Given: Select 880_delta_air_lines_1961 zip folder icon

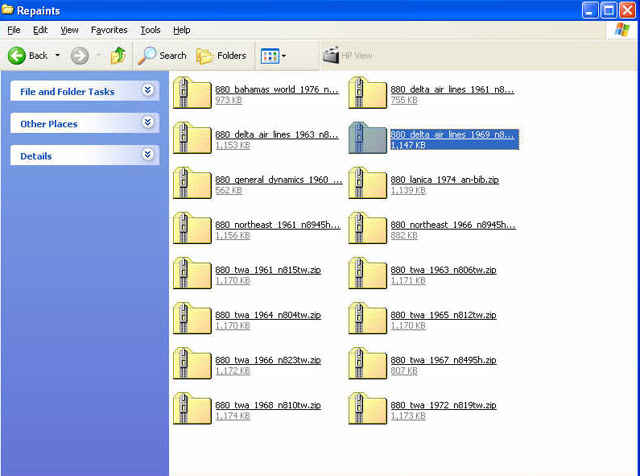Looking at the screenshot, I should tap(367, 93).
